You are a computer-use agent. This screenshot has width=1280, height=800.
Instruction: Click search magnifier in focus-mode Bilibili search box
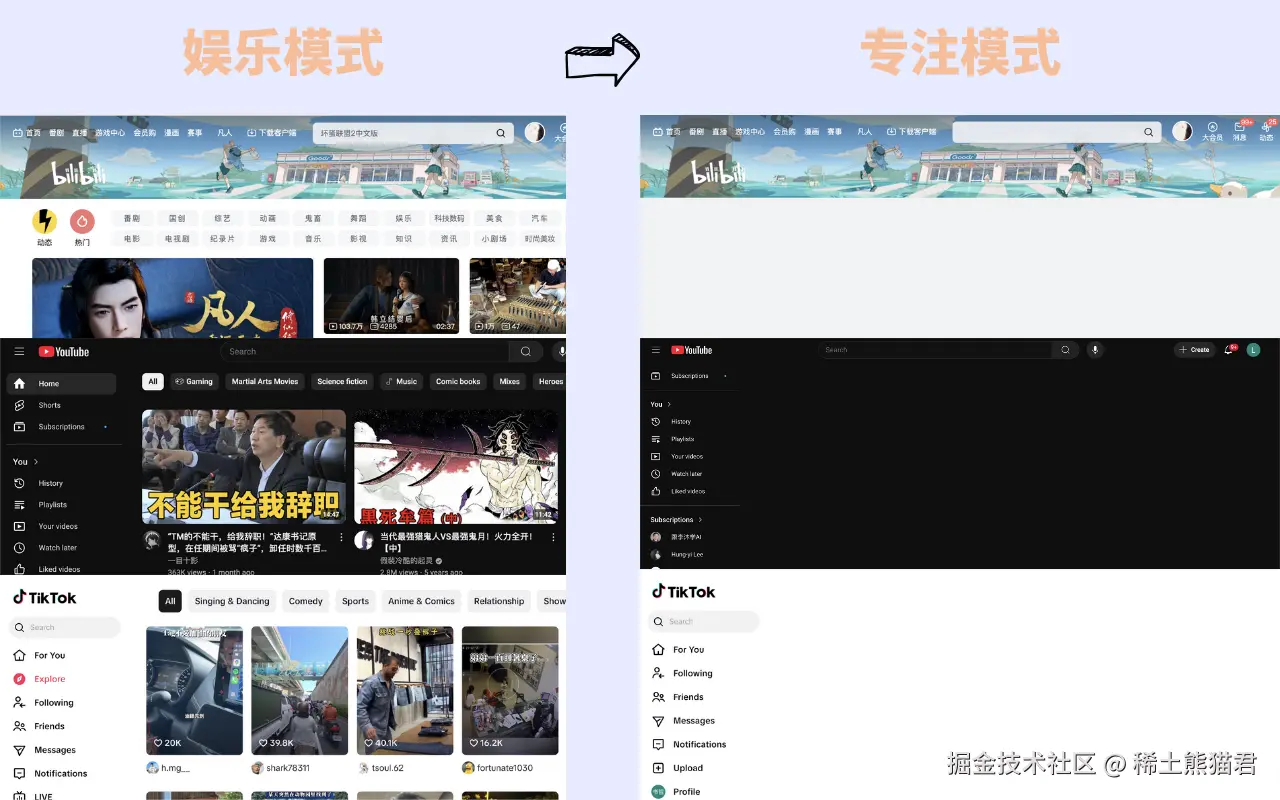[1149, 132]
